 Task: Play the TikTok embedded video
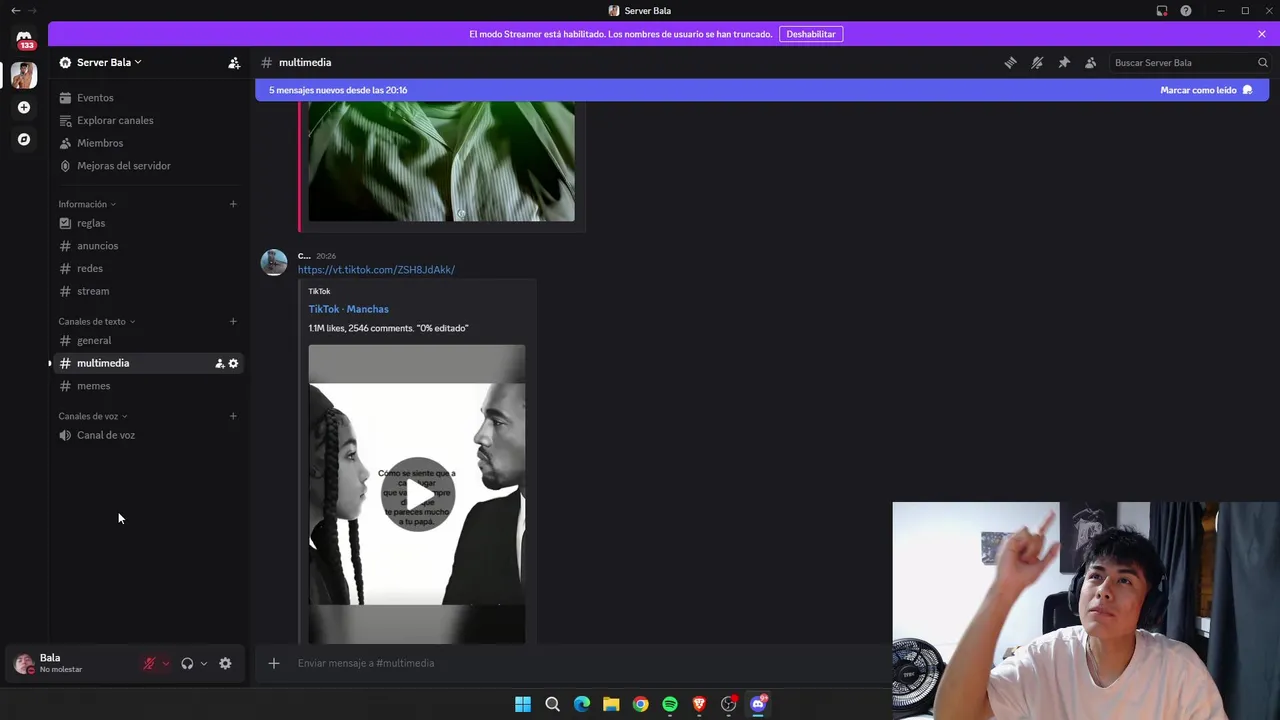417,494
